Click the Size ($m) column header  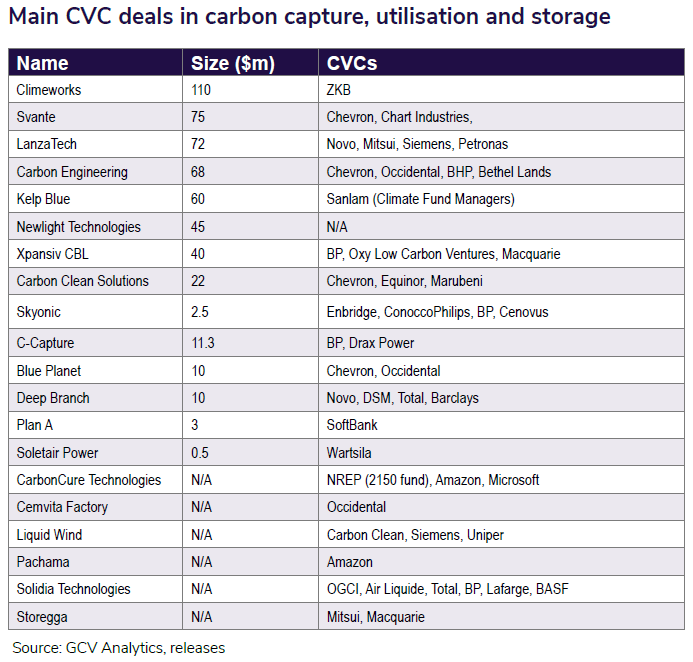point(232,64)
